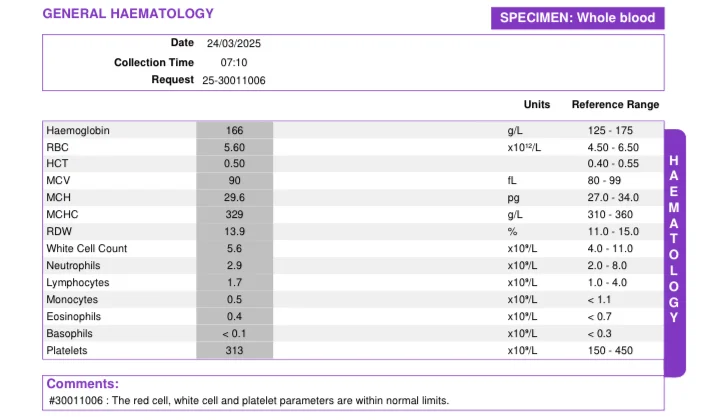The height and width of the screenshot is (420, 704).
Task: Select the Lymphocytes row label
Action: tap(78, 283)
